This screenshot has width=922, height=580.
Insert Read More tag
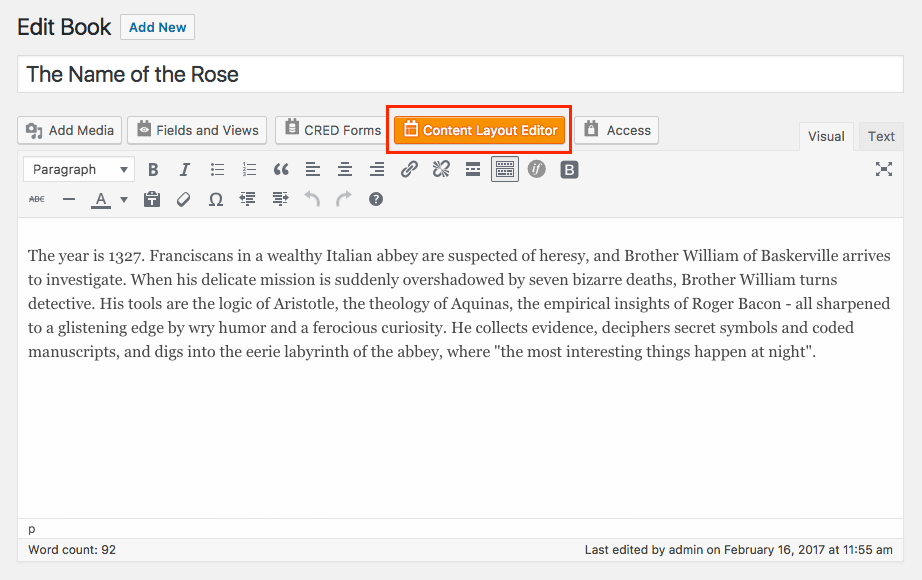tap(473, 170)
